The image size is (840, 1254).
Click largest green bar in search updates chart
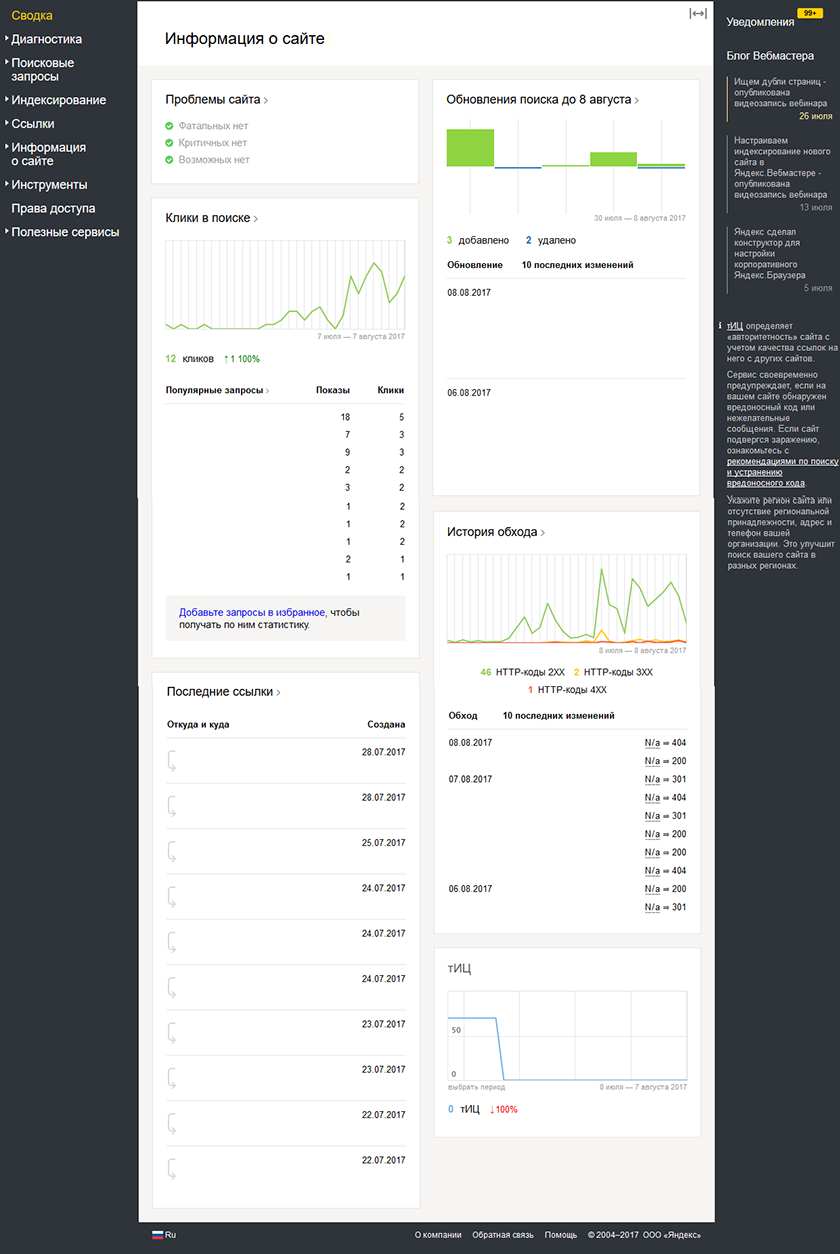[x=470, y=147]
